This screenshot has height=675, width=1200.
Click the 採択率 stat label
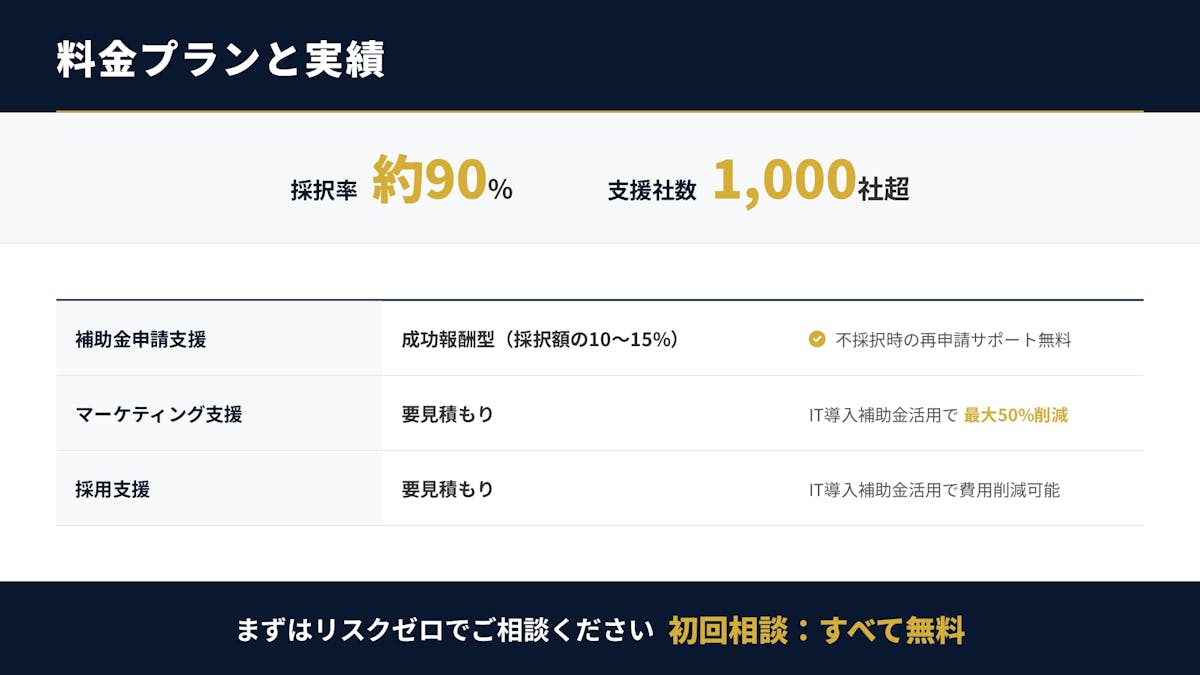pos(324,190)
